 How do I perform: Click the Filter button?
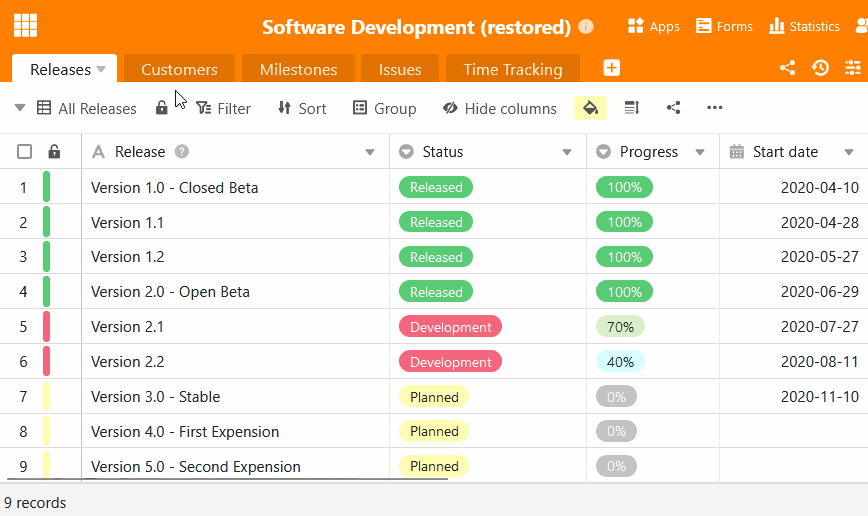[223, 108]
